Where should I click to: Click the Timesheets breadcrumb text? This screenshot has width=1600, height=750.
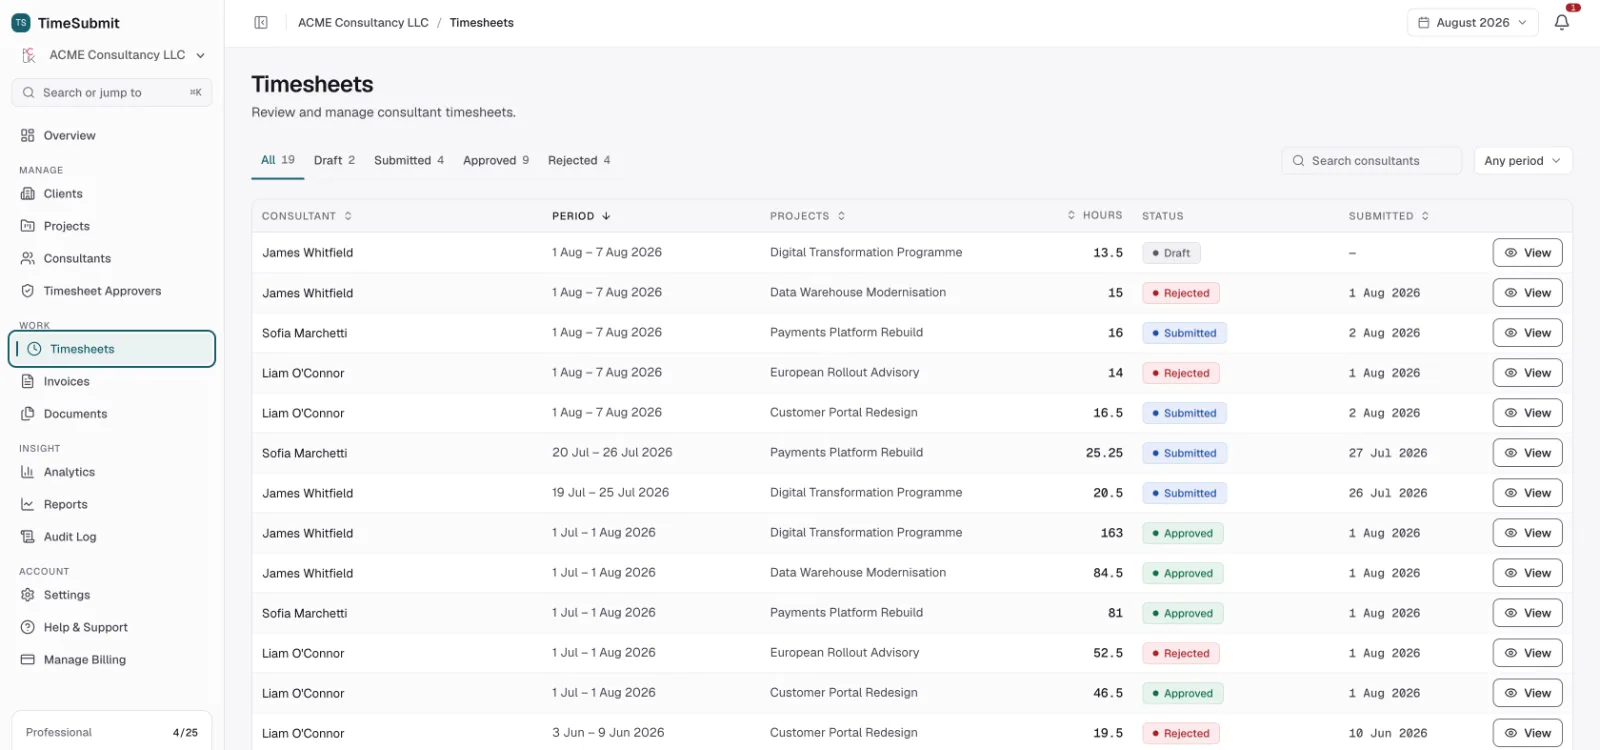click(x=481, y=23)
